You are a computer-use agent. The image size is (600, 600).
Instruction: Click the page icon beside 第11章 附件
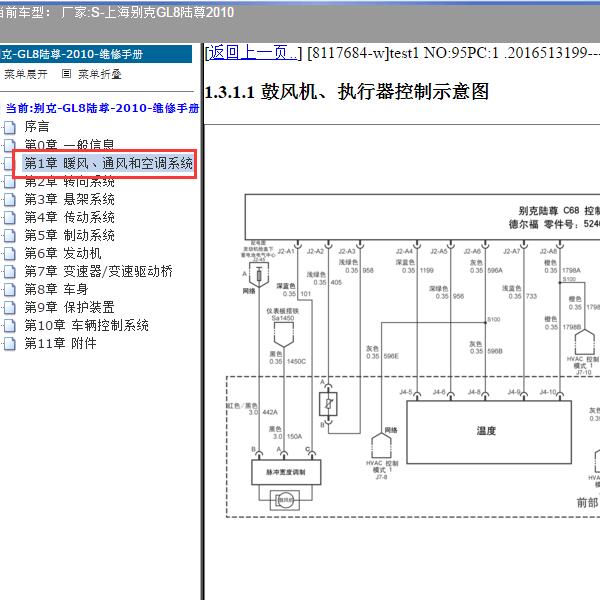coord(9,344)
